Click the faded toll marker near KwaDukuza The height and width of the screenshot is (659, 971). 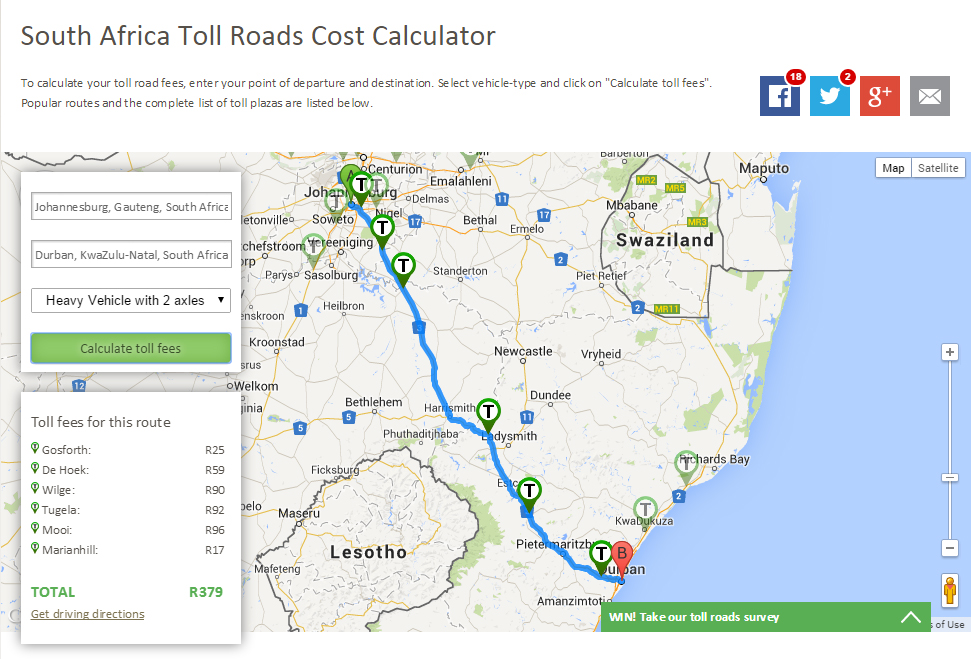coord(645,513)
